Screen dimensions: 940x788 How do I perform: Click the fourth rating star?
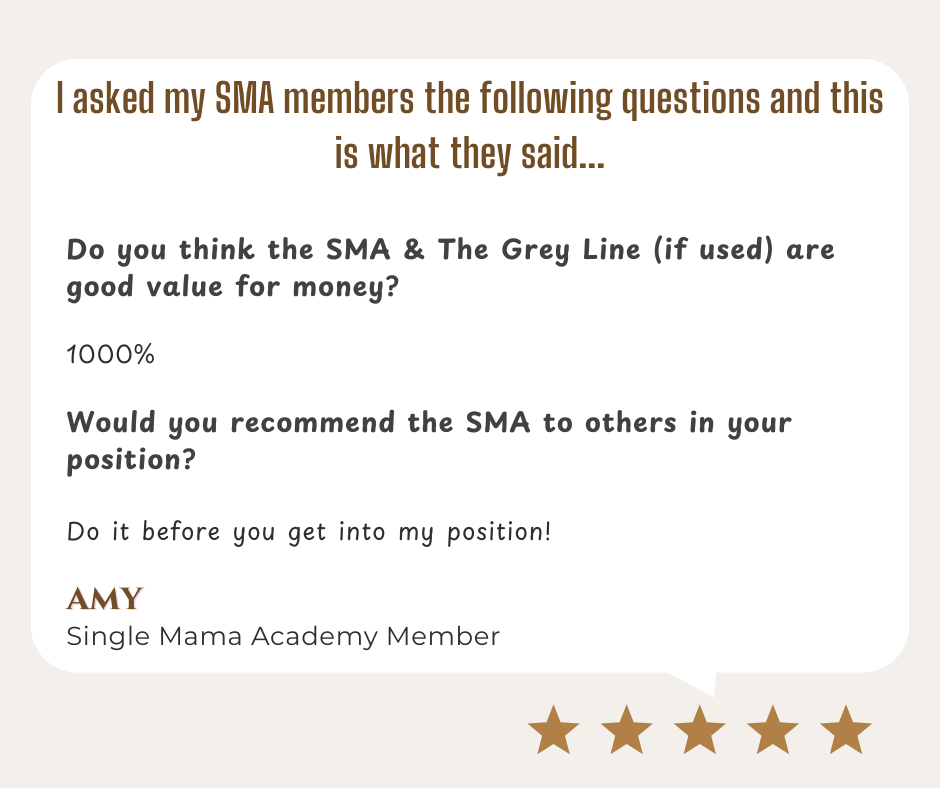point(772,730)
